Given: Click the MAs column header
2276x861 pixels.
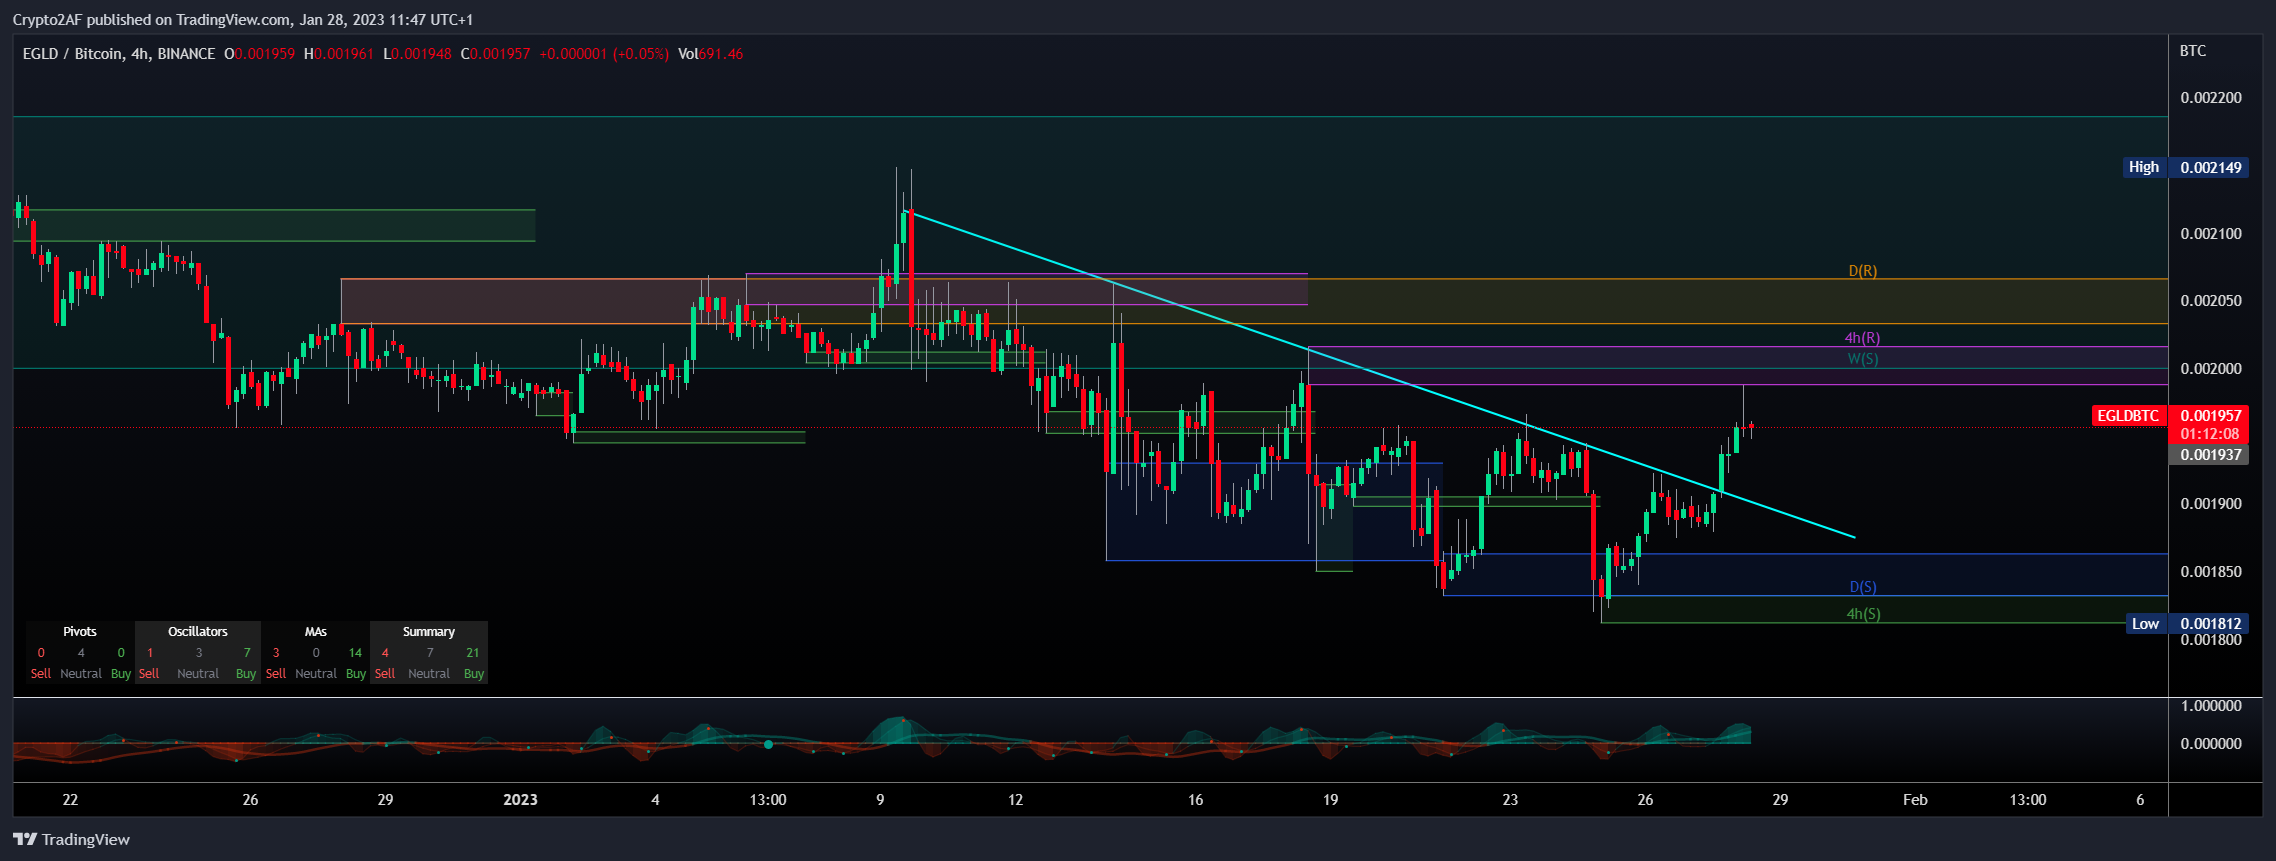Looking at the screenshot, I should [x=316, y=631].
